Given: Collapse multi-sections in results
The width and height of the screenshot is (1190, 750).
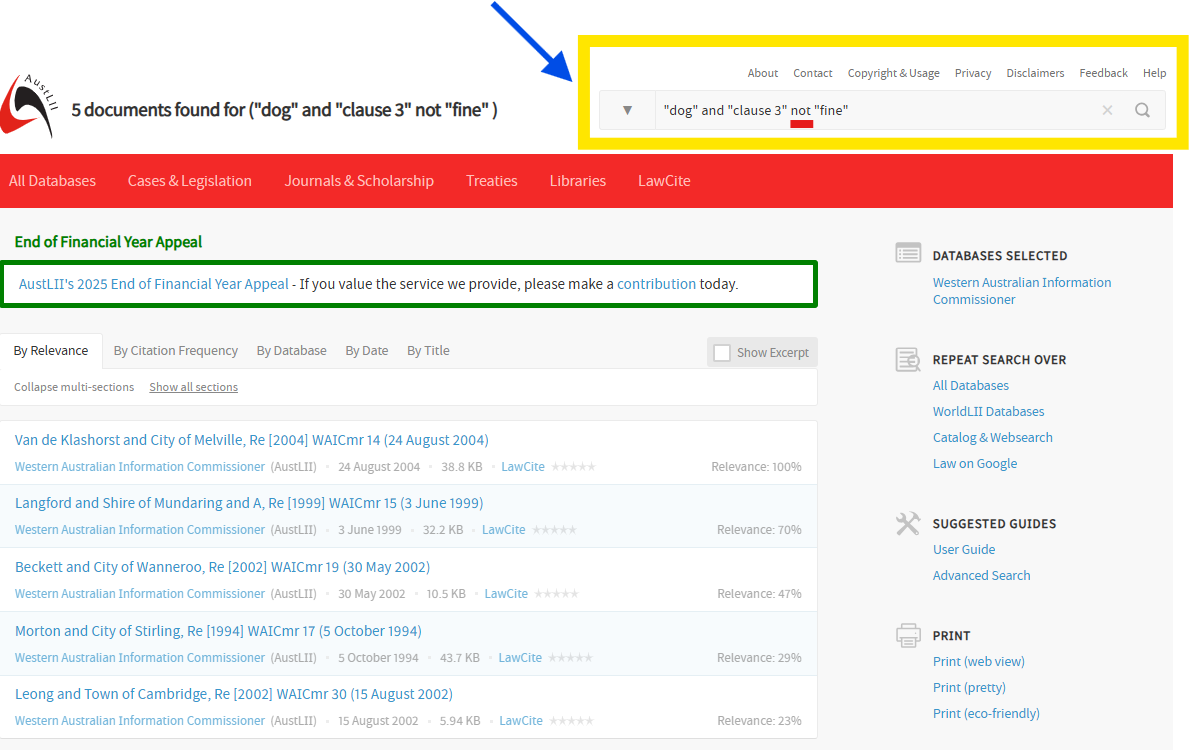Looking at the screenshot, I should tap(74, 387).
